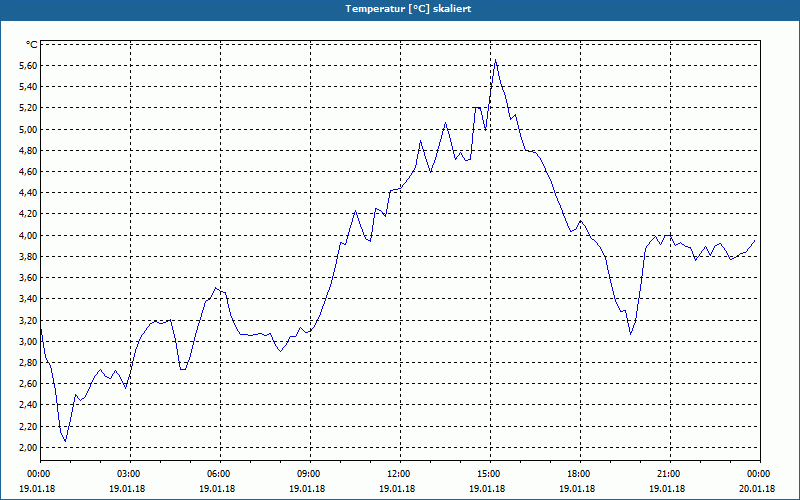The width and height of the screenshot is (800, 500).
Task: Select the 18:00 time label
Action: (x=580, y=474)
